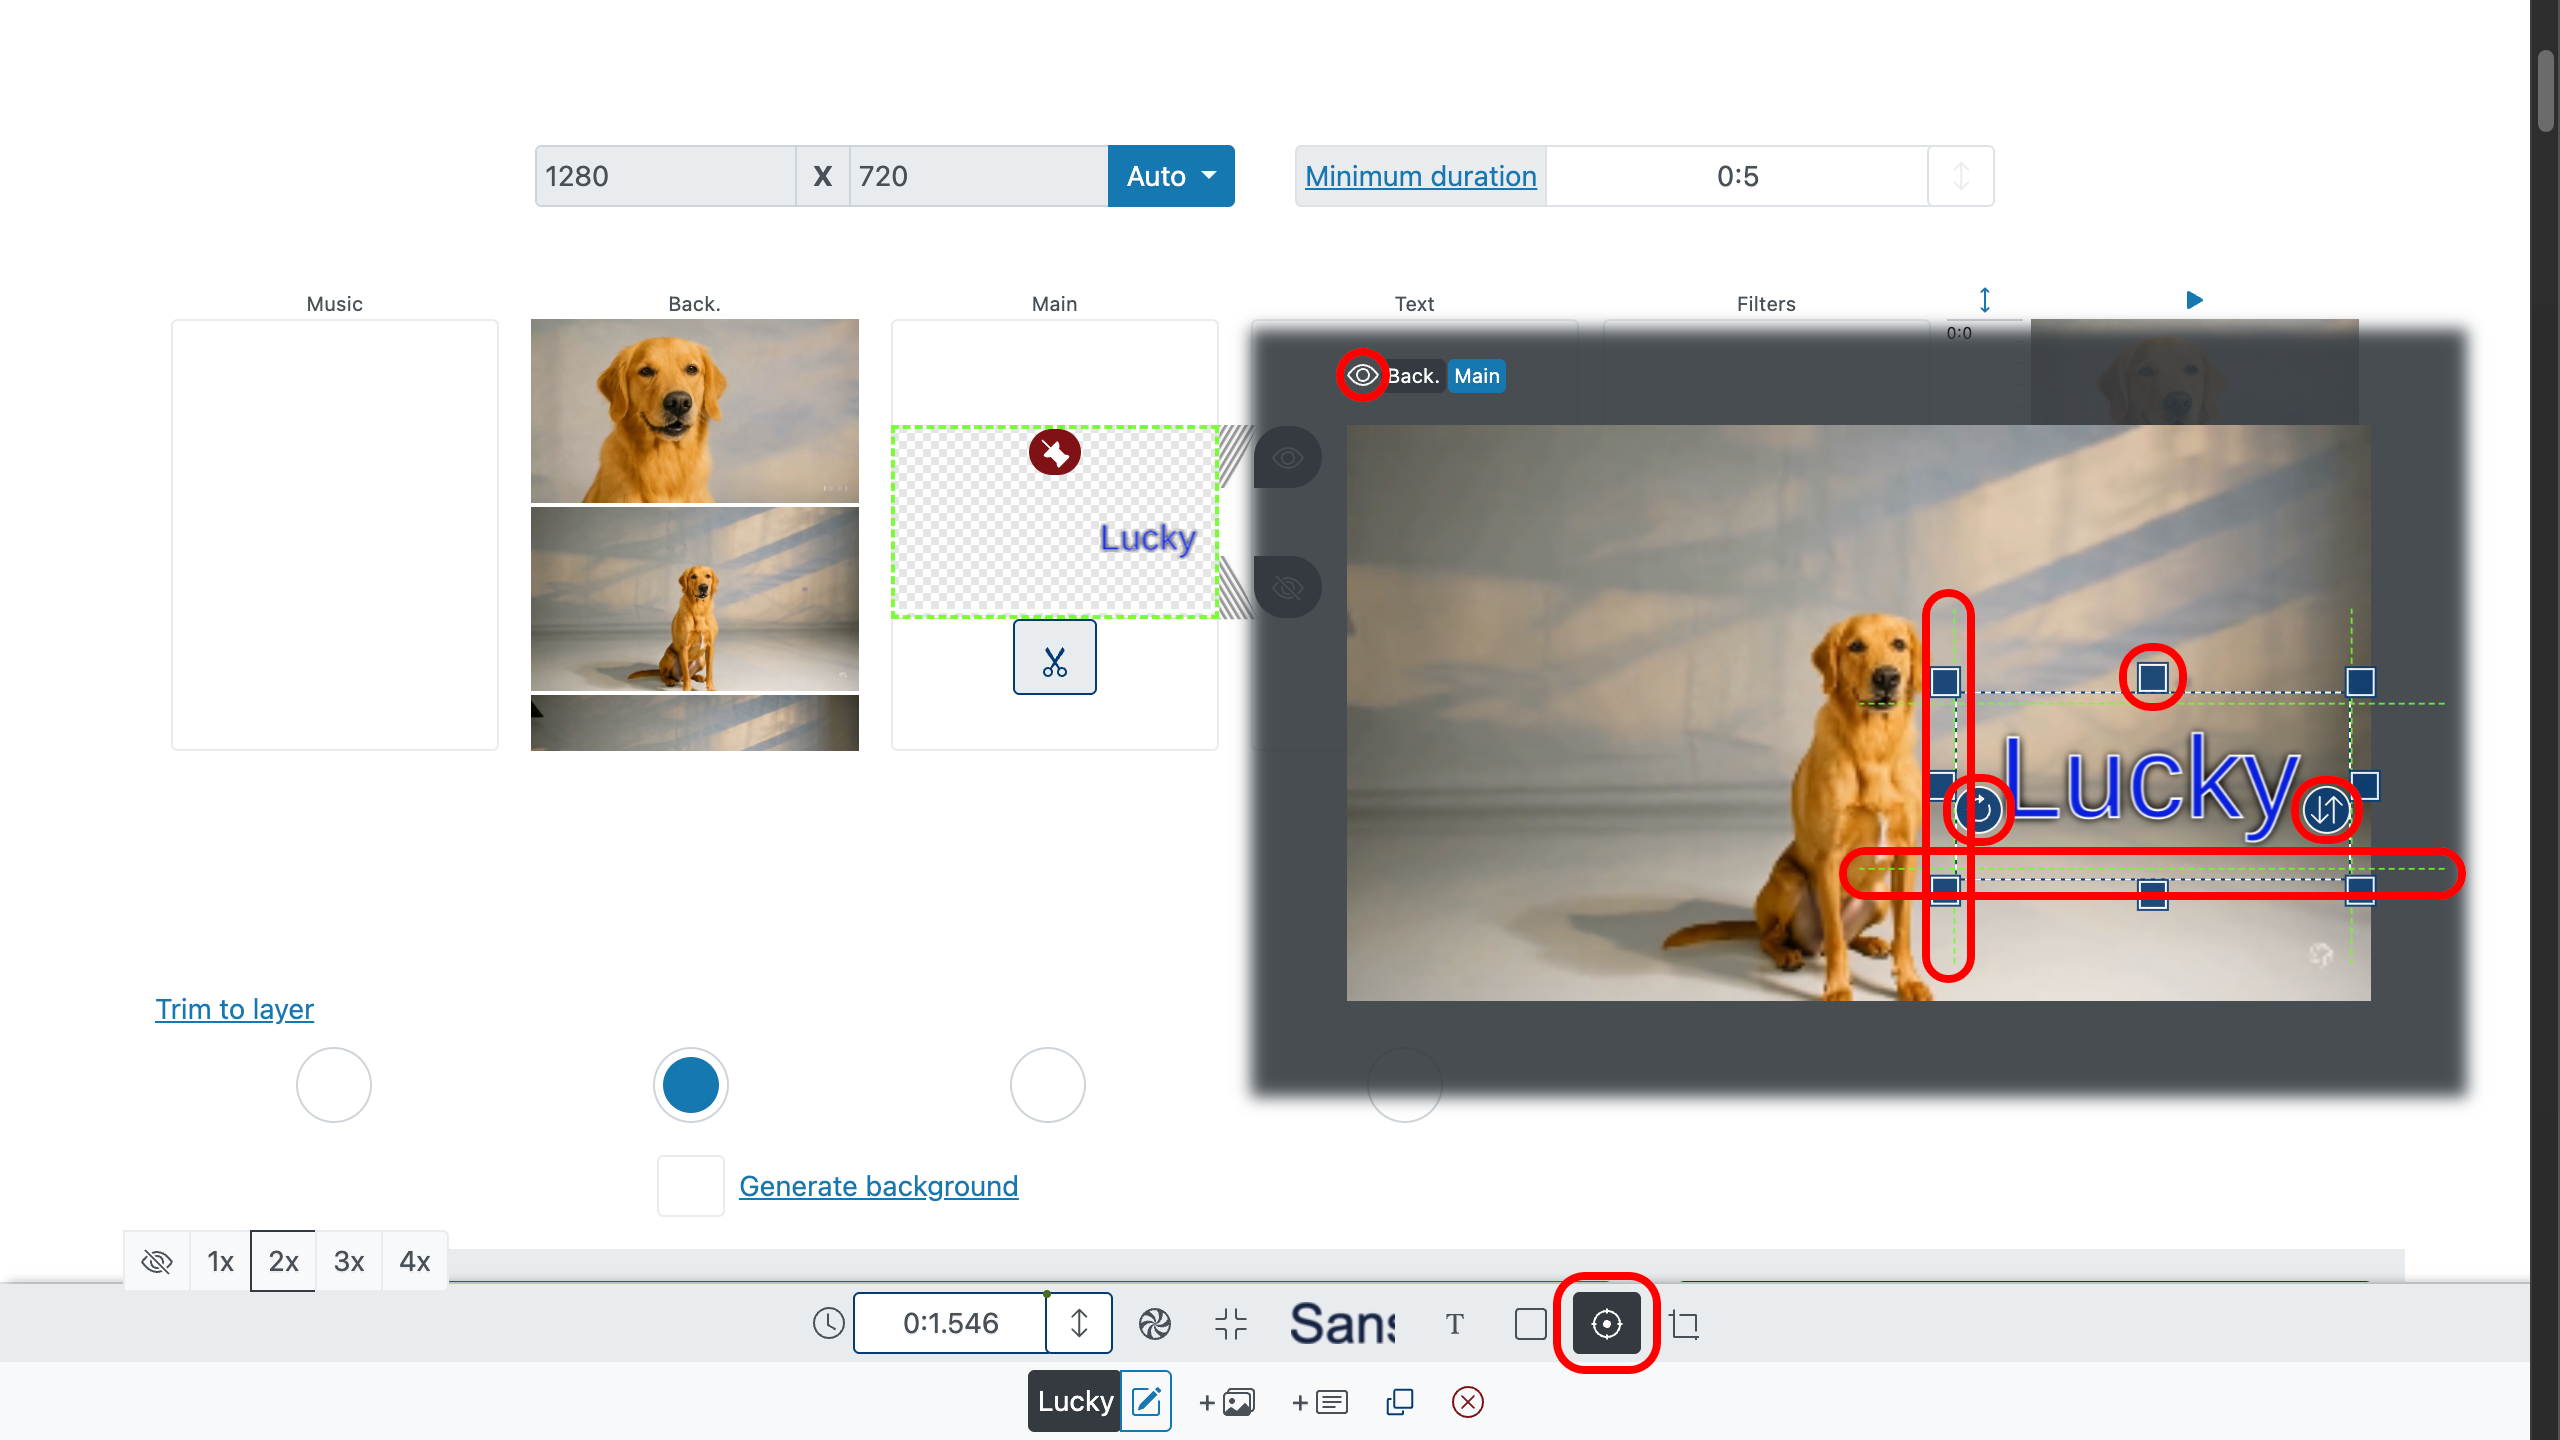Adjust the time value stepper beside 0:1.546
Screen dimensions: 2560x1440
1078,1322
